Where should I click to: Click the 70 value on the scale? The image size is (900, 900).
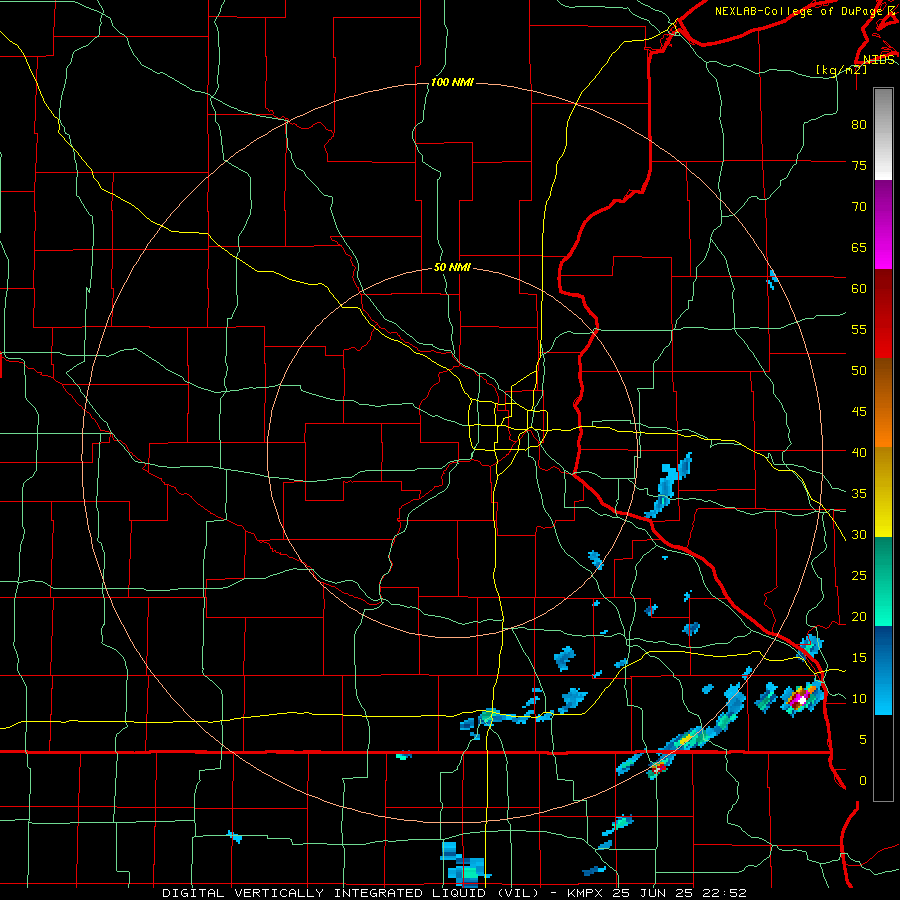(859, 207)
